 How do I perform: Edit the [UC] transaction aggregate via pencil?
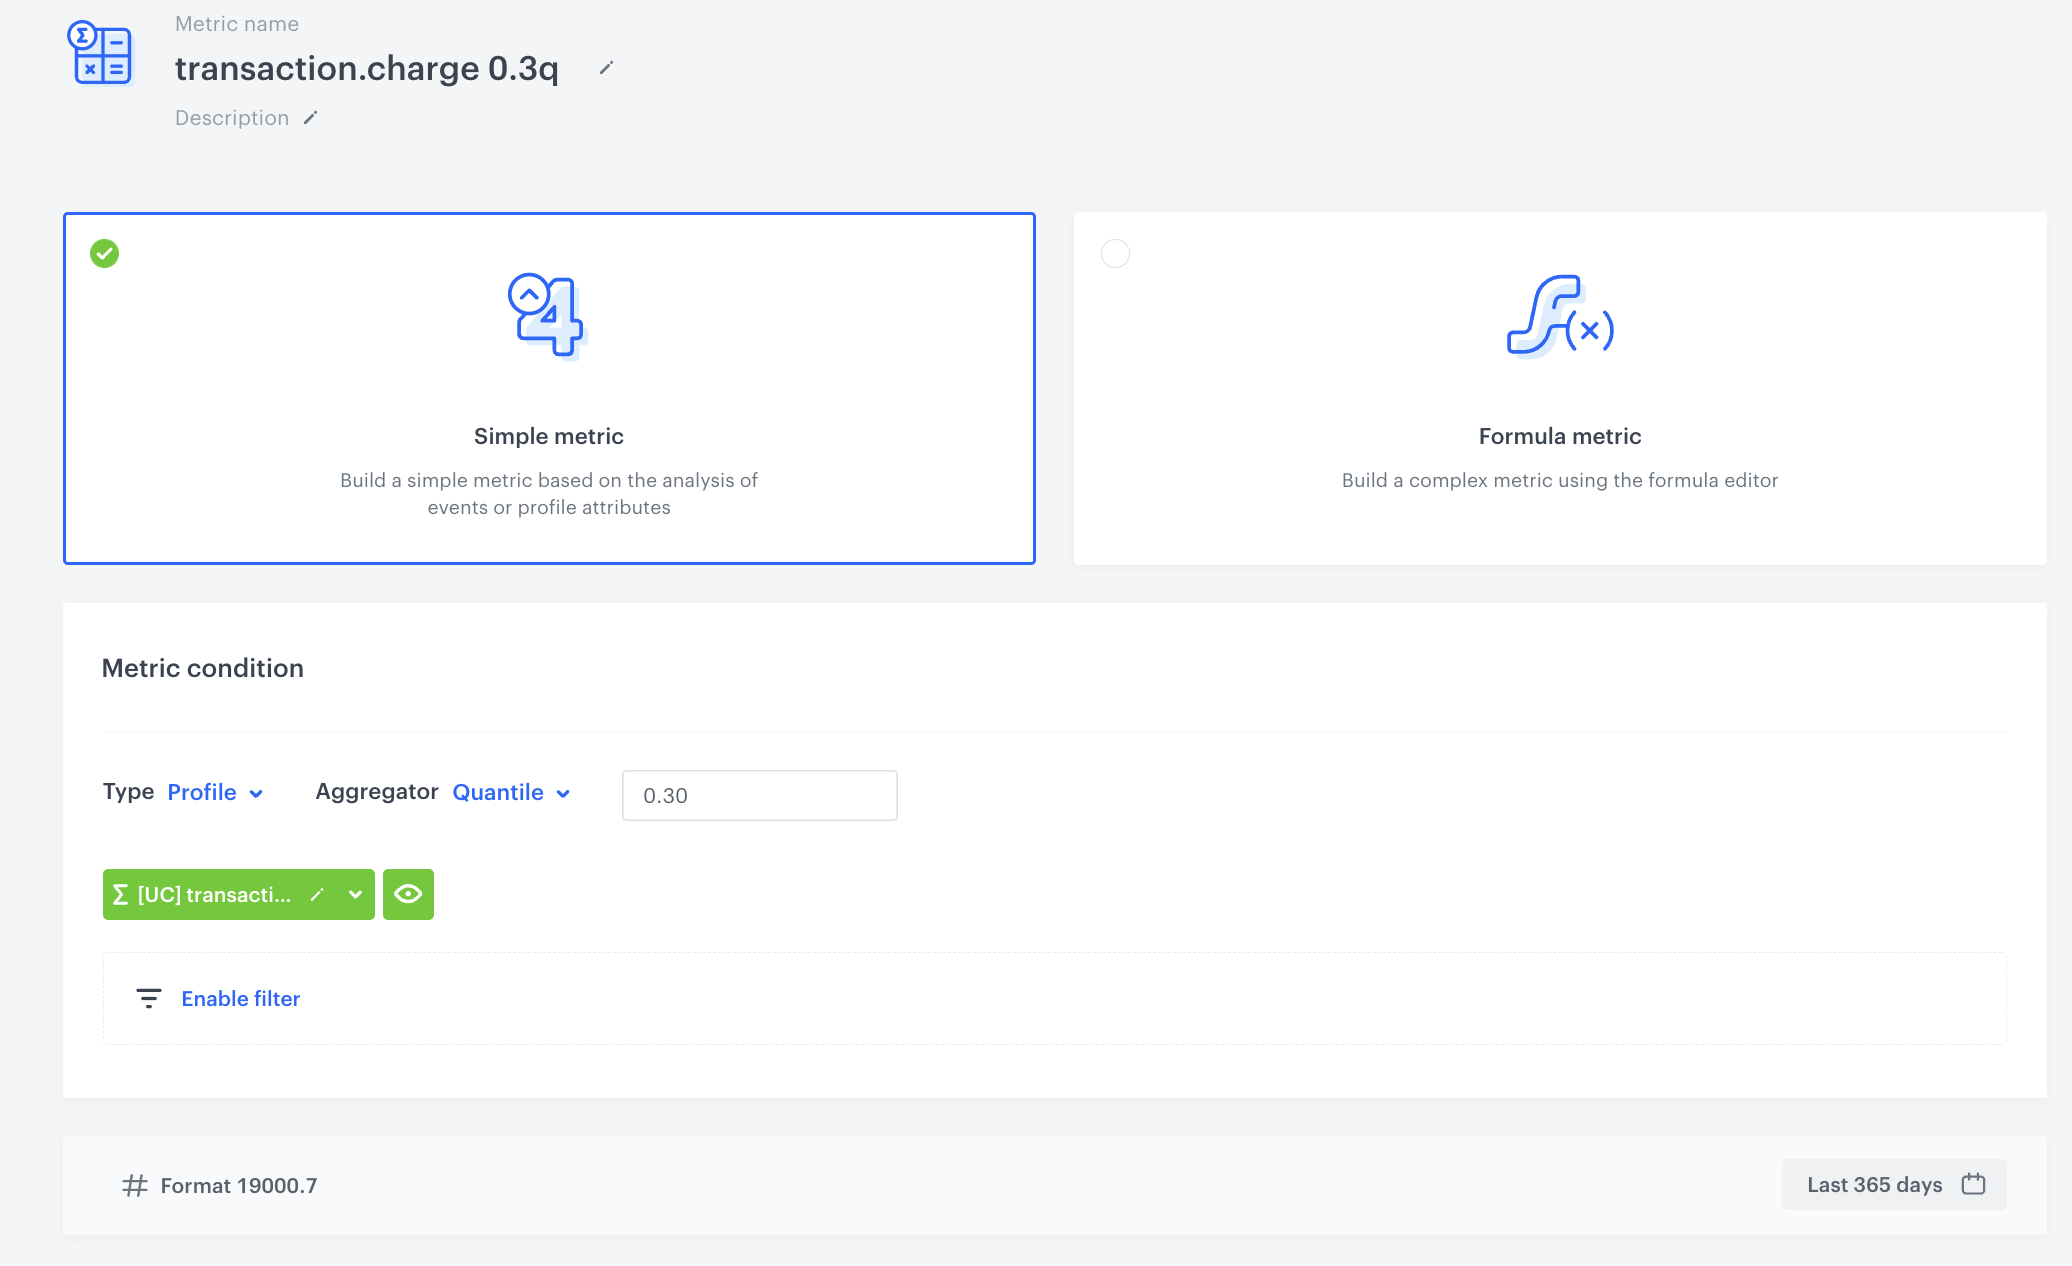coord(317,895)
